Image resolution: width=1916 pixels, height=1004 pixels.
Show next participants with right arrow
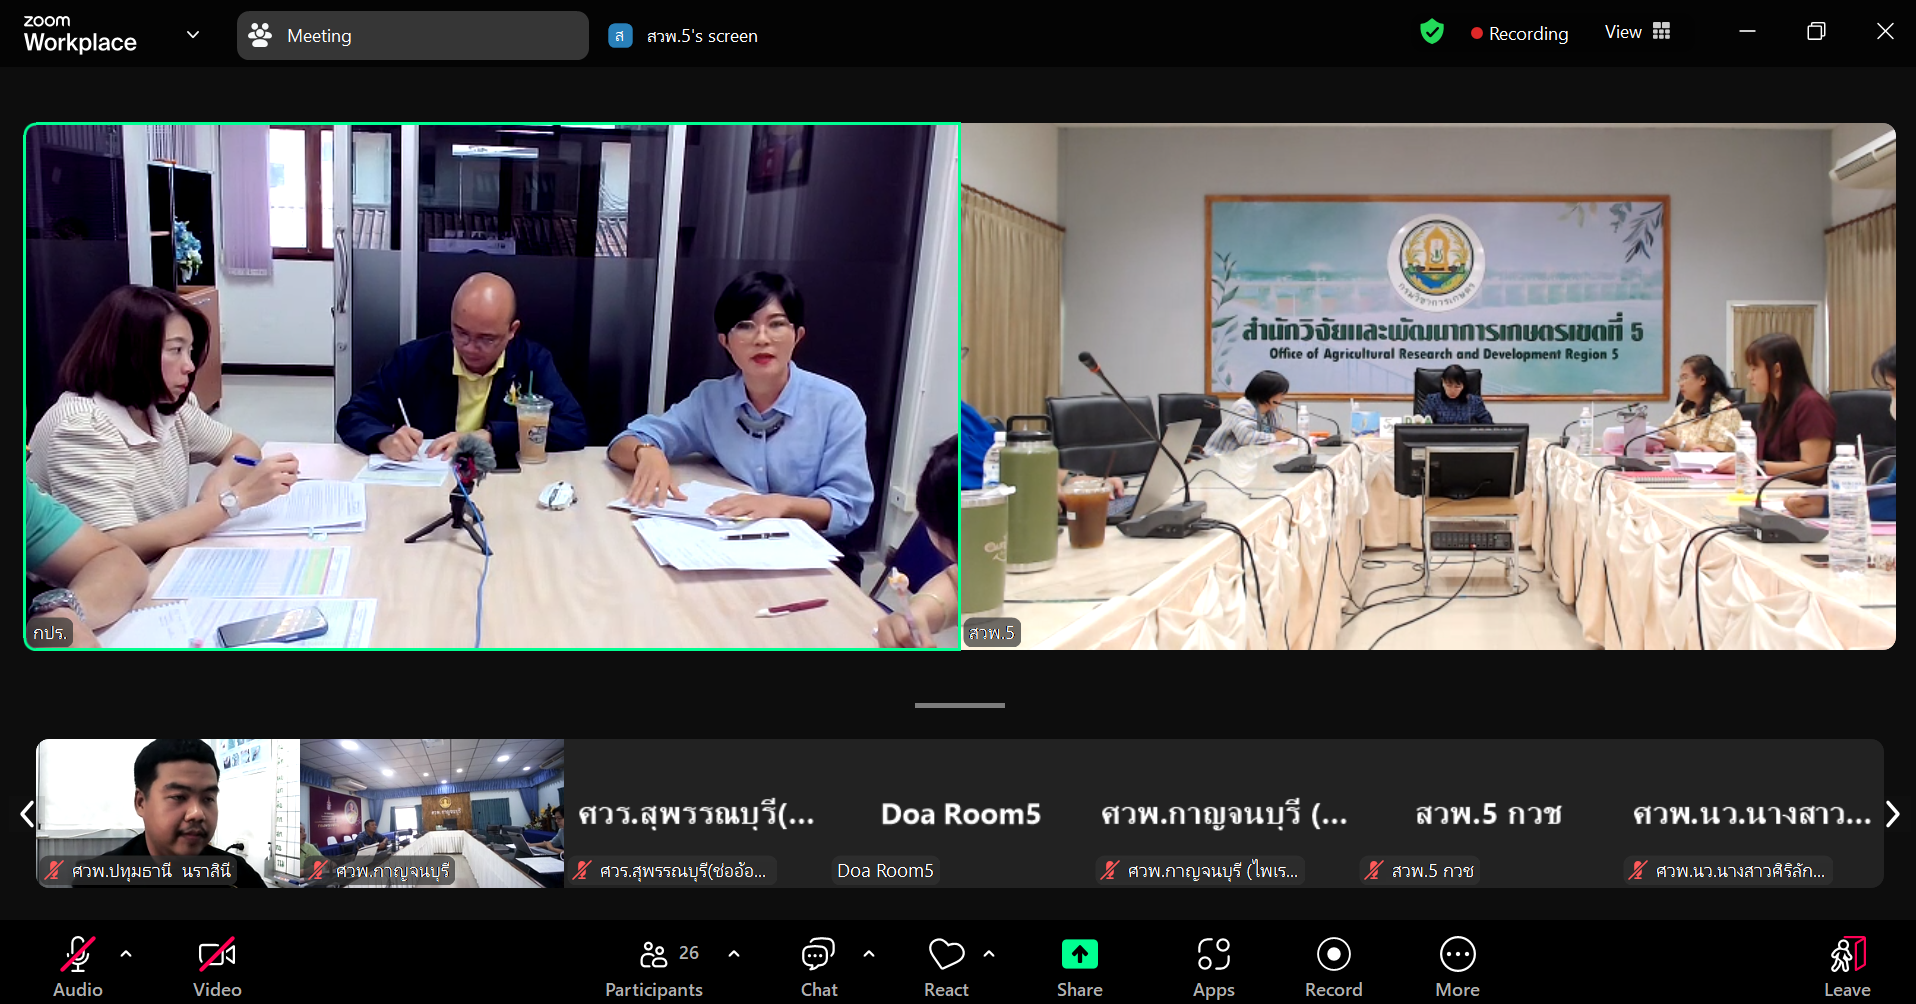coord(1892,814)
